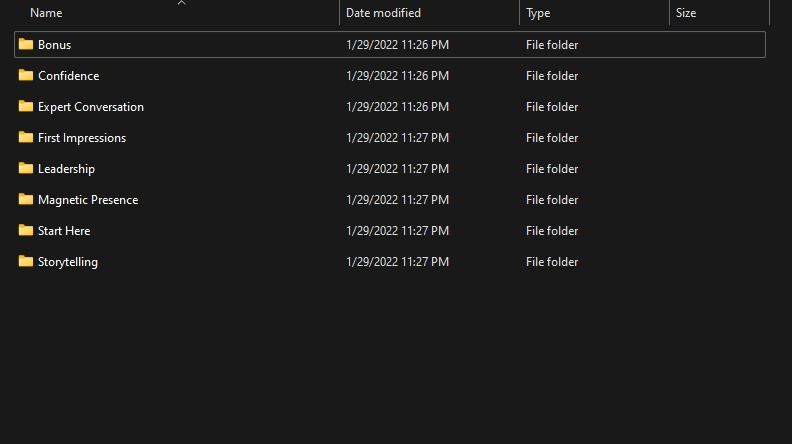Click the Leadership folder icon
The image size is (792, 444).
26,168
